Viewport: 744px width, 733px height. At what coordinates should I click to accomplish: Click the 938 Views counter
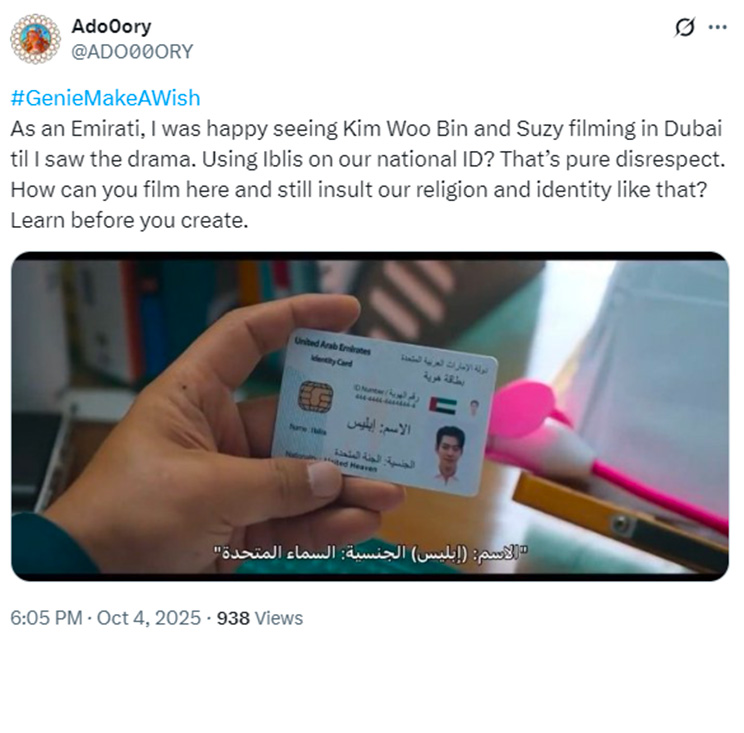260,618
